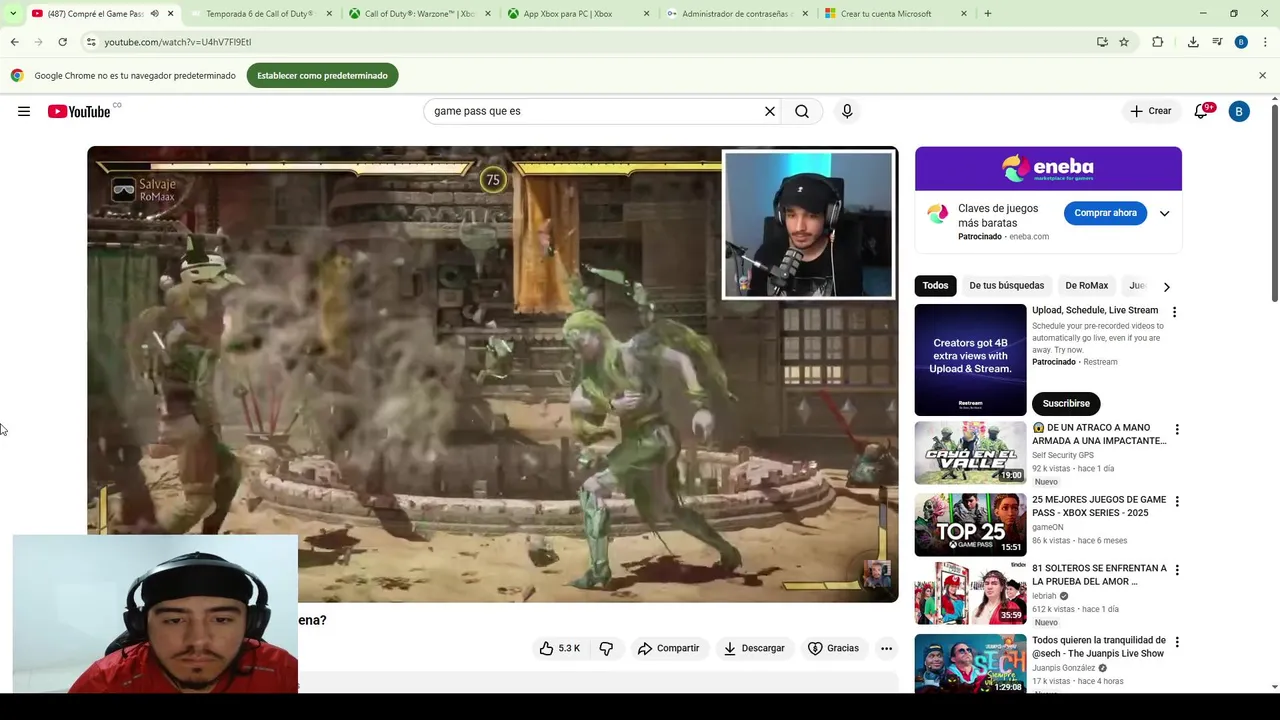View site information icon in address bar
1280x720 pixels.
[x=91, y=42]
